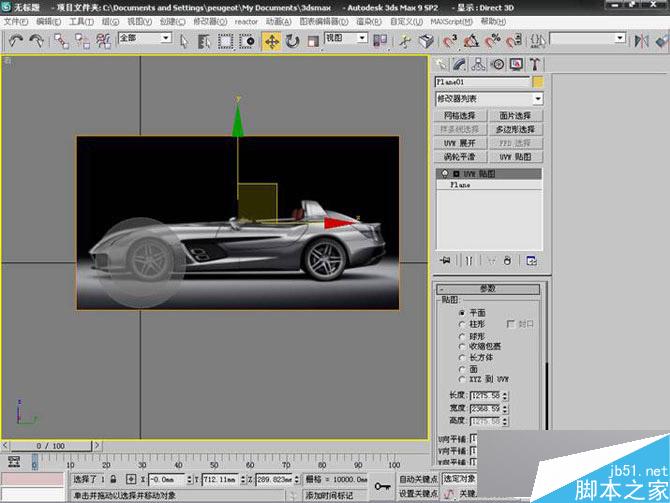Open the 修改器列表 dropdown
This screenshot has width=670, height=503.
(489, 99)
